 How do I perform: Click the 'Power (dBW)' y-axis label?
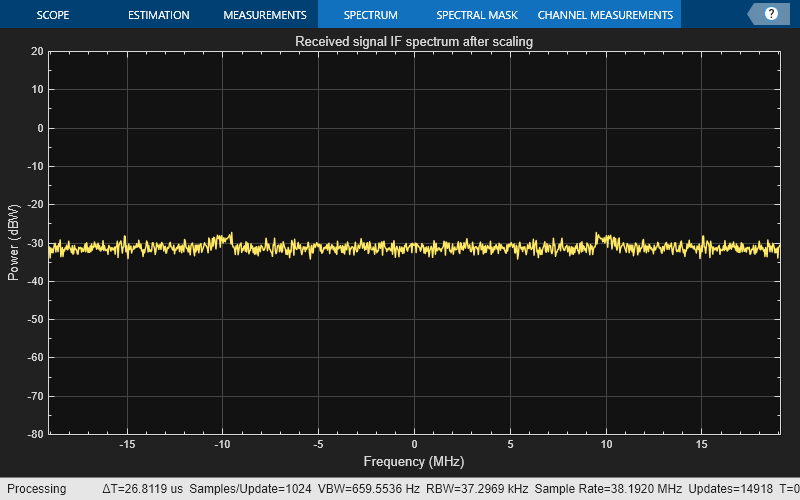point(13,242)
